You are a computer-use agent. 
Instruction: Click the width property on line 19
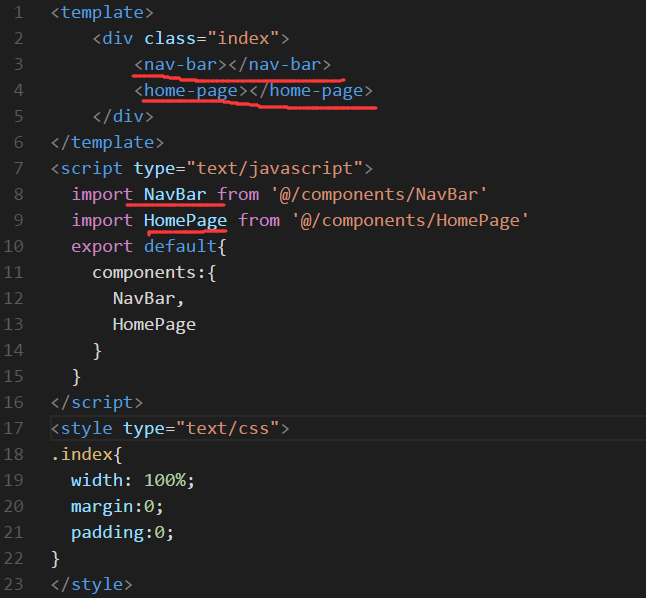pyautogui.click(x=97, y=480)
